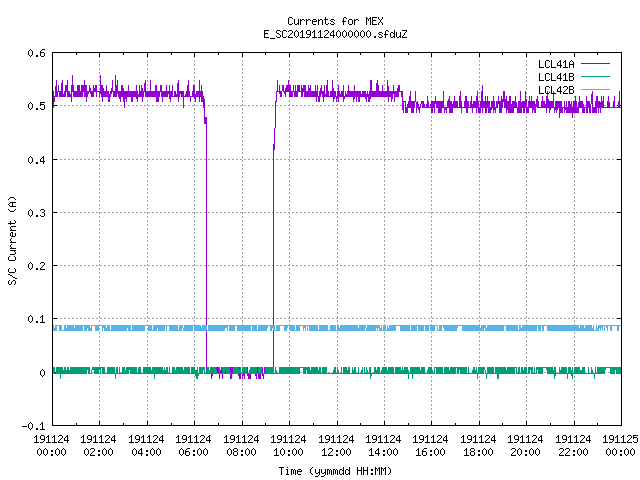The height and width of the screenshot is (480, 640).
Task: Click the LCL41A step down near 14:45
Action: 402,101
